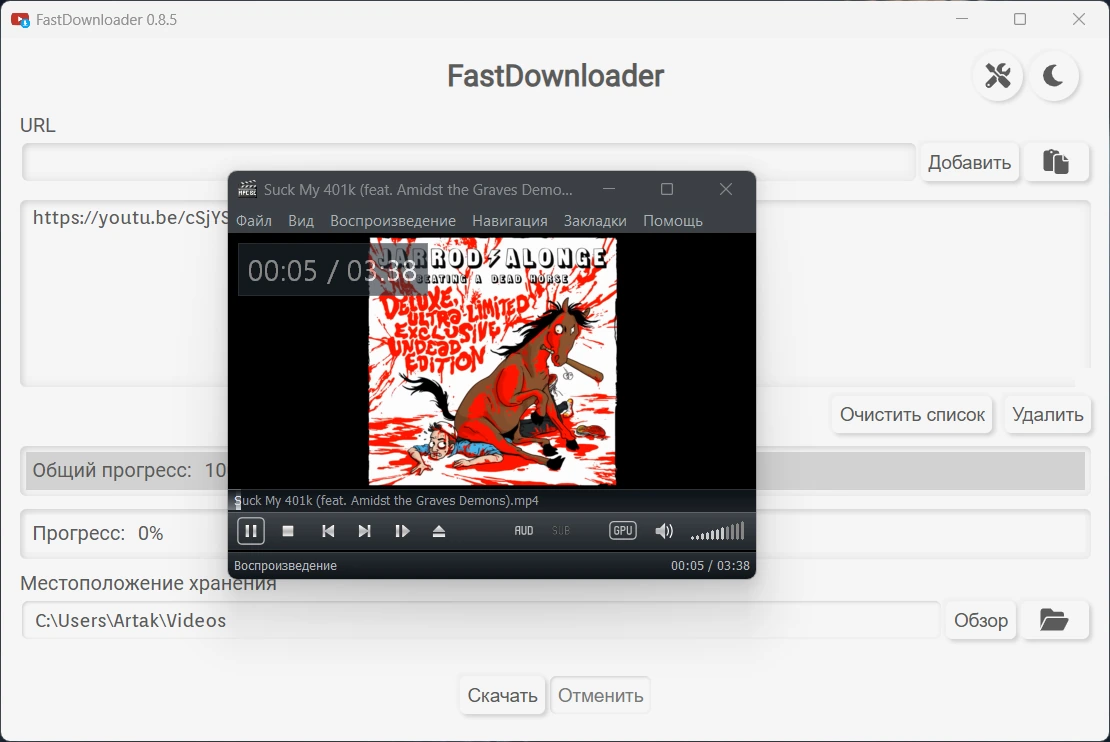This screenshot has width=1110, height=742.
Task: Click the Прогресс: 0% bar
Action: pyautogui.click(x=555, y=532)
